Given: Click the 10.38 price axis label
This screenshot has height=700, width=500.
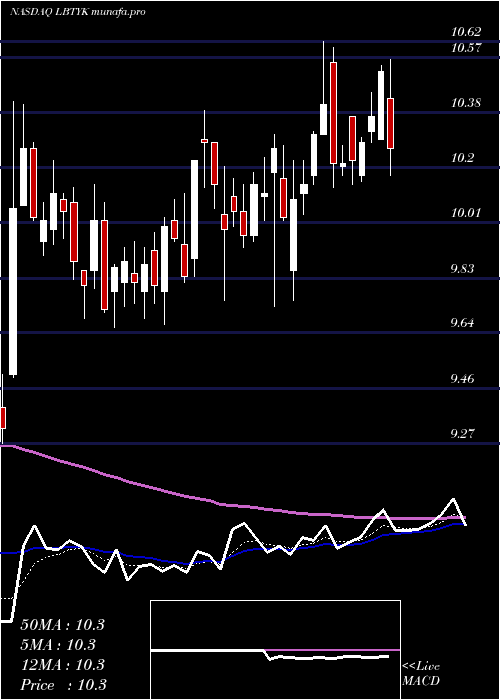Looking at the screenshot, I should (x=466, y=103).
